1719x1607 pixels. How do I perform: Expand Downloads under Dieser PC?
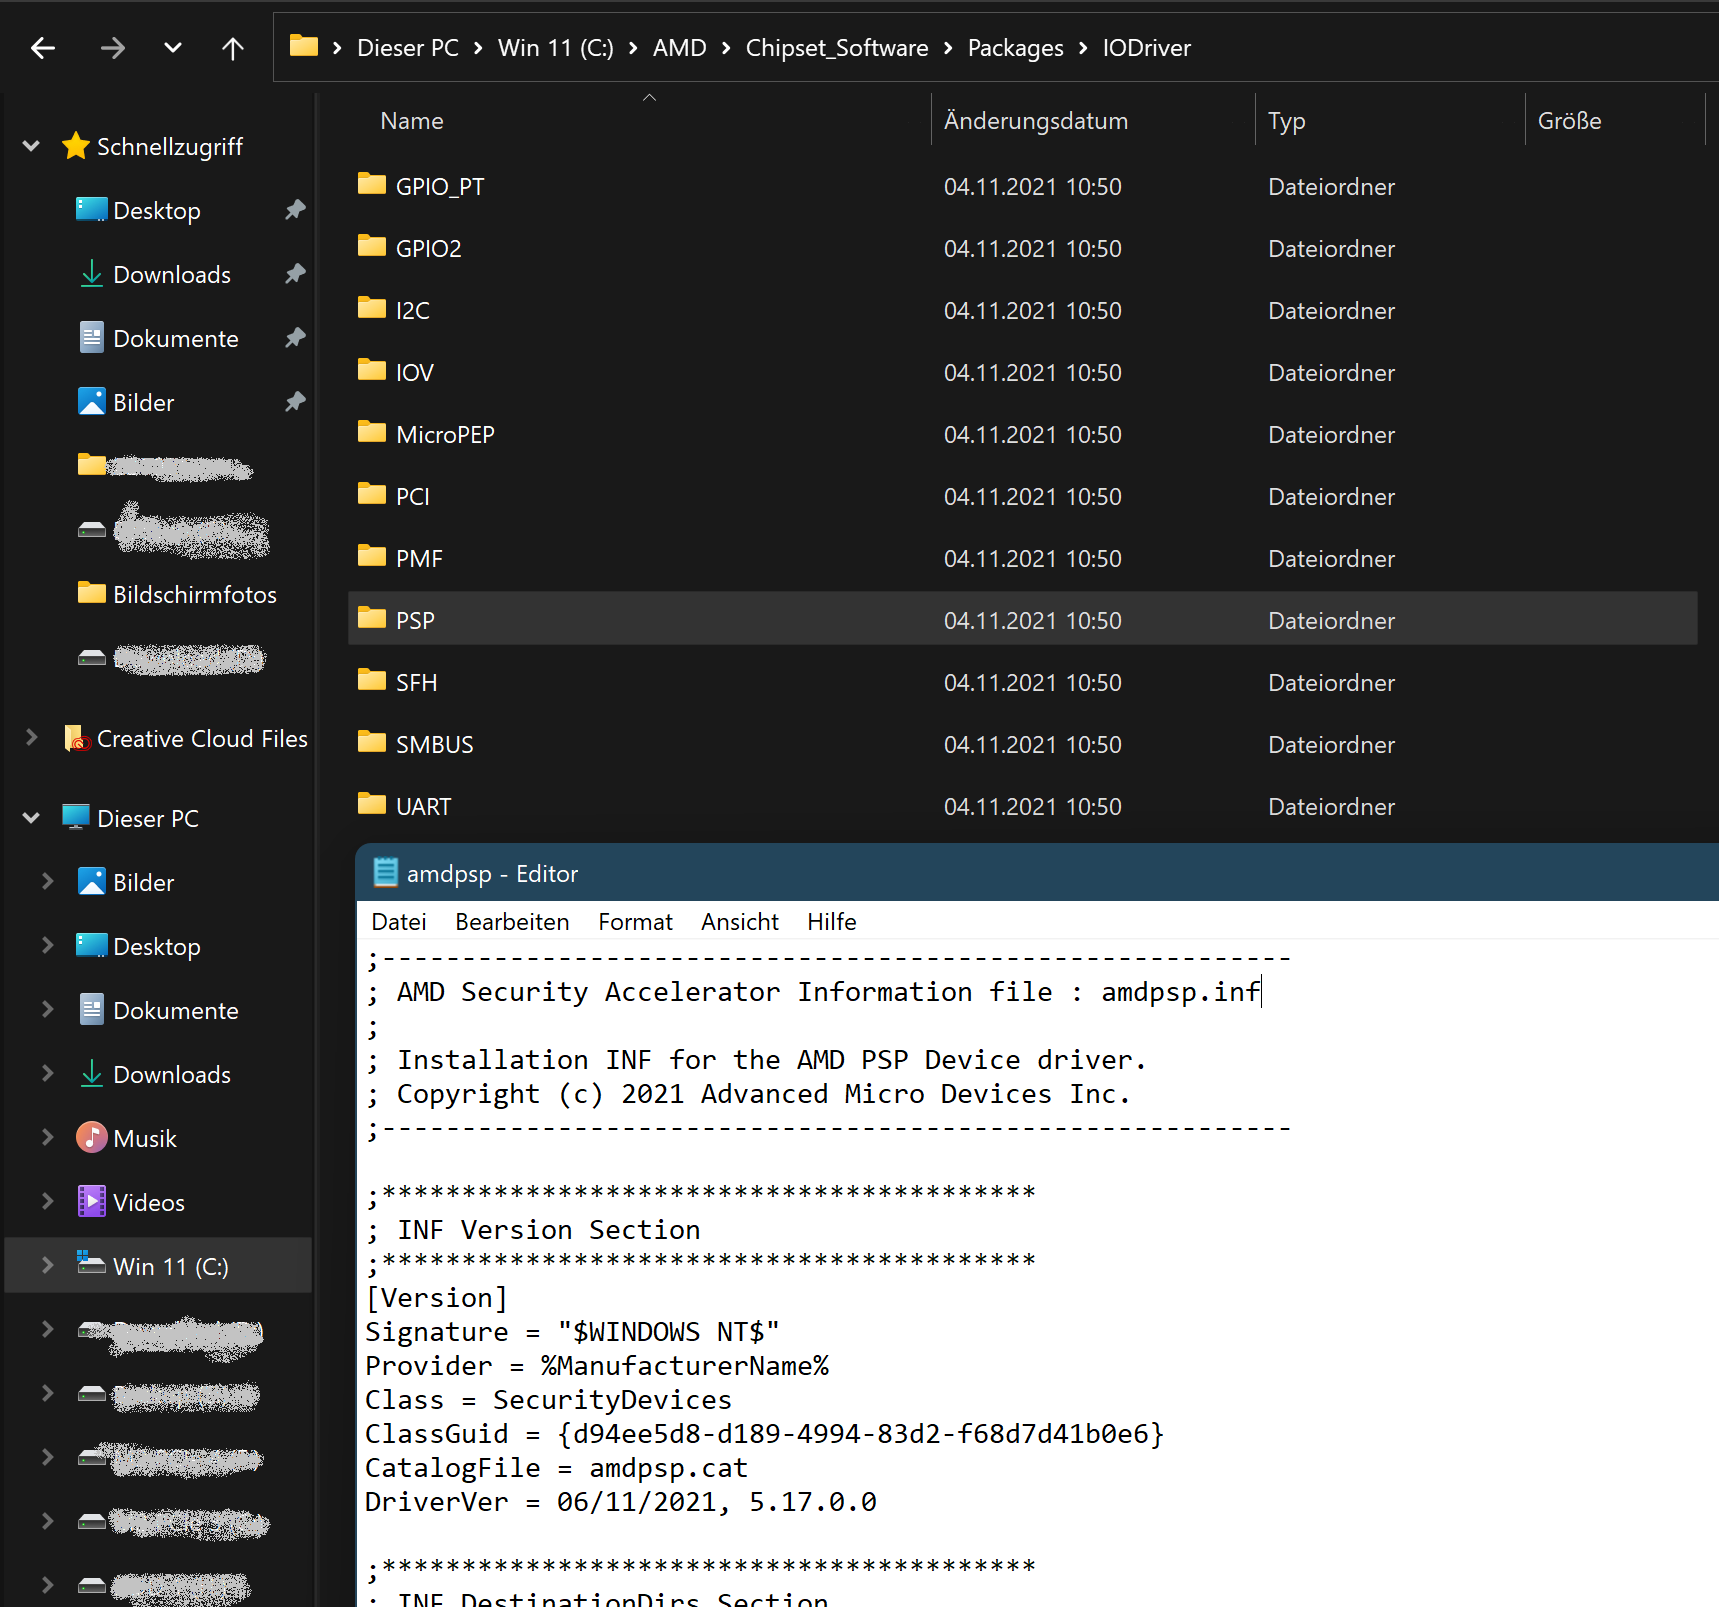point(47,1074)
